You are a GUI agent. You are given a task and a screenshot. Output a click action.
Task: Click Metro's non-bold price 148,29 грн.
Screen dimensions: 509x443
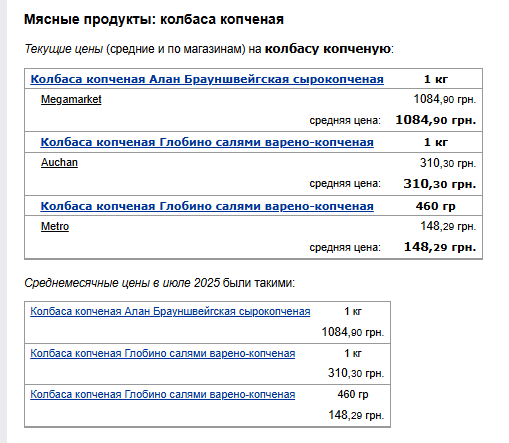coord(448,226)
